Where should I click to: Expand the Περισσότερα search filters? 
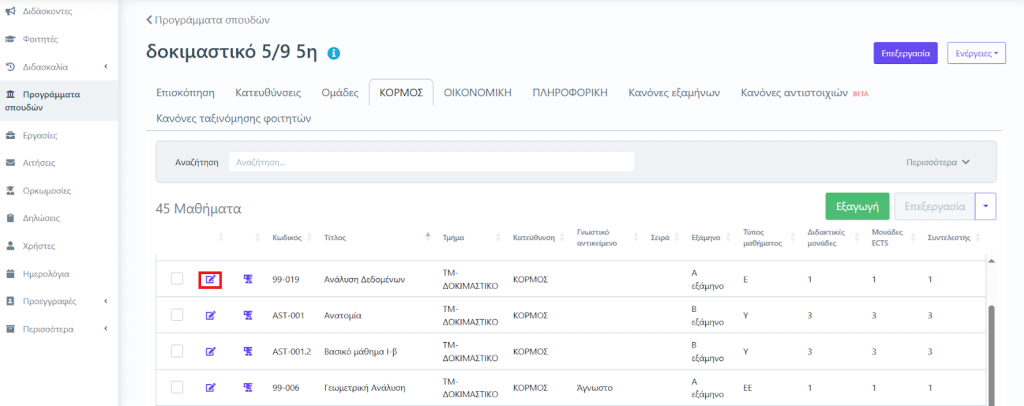937,161
